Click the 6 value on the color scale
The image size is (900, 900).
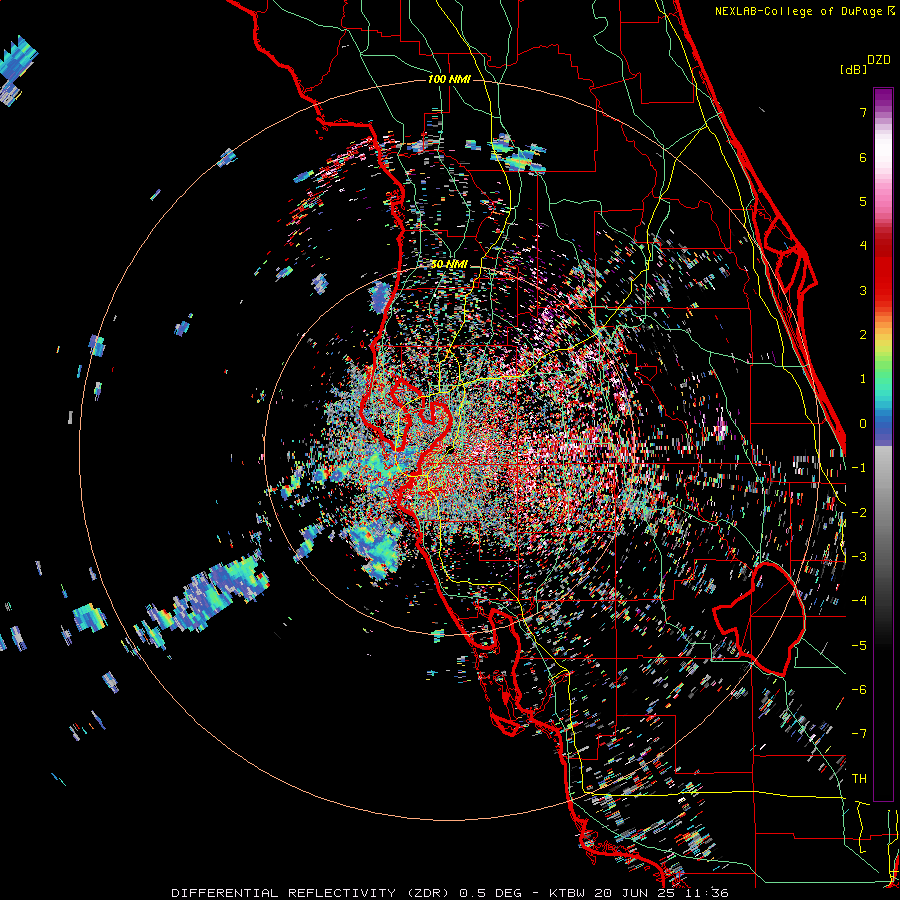click(863, 157)
